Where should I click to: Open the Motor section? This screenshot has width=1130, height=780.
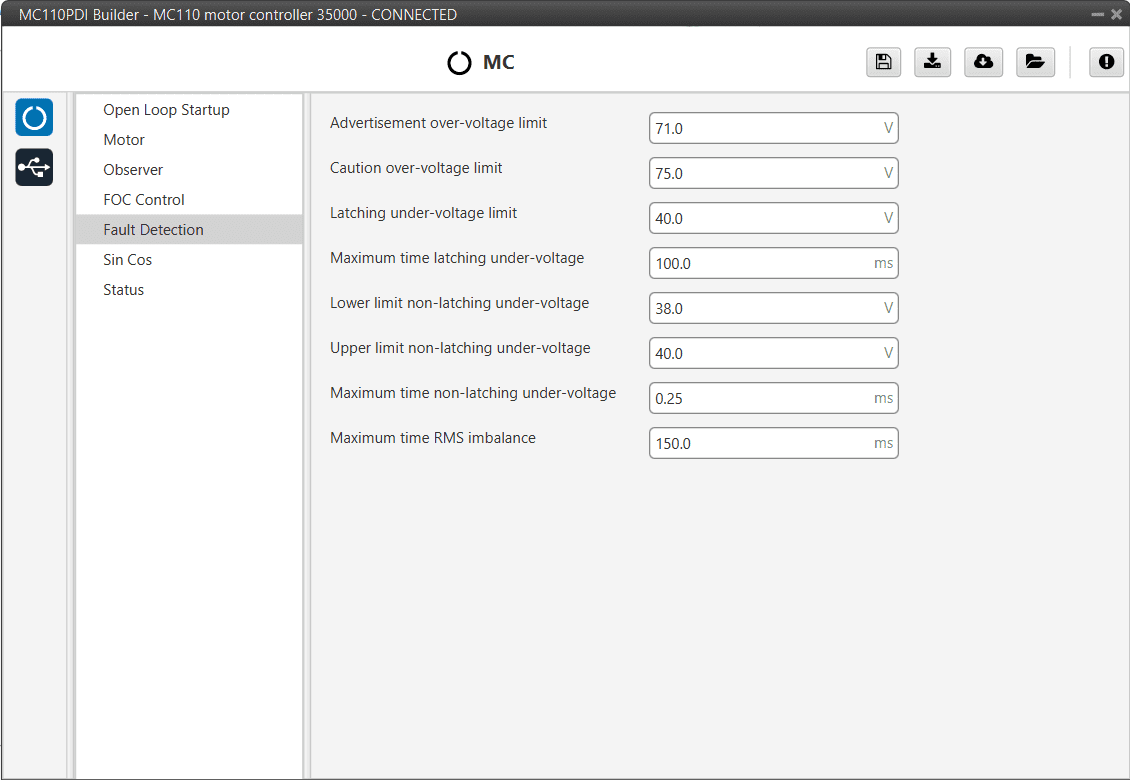click(189, 140)
